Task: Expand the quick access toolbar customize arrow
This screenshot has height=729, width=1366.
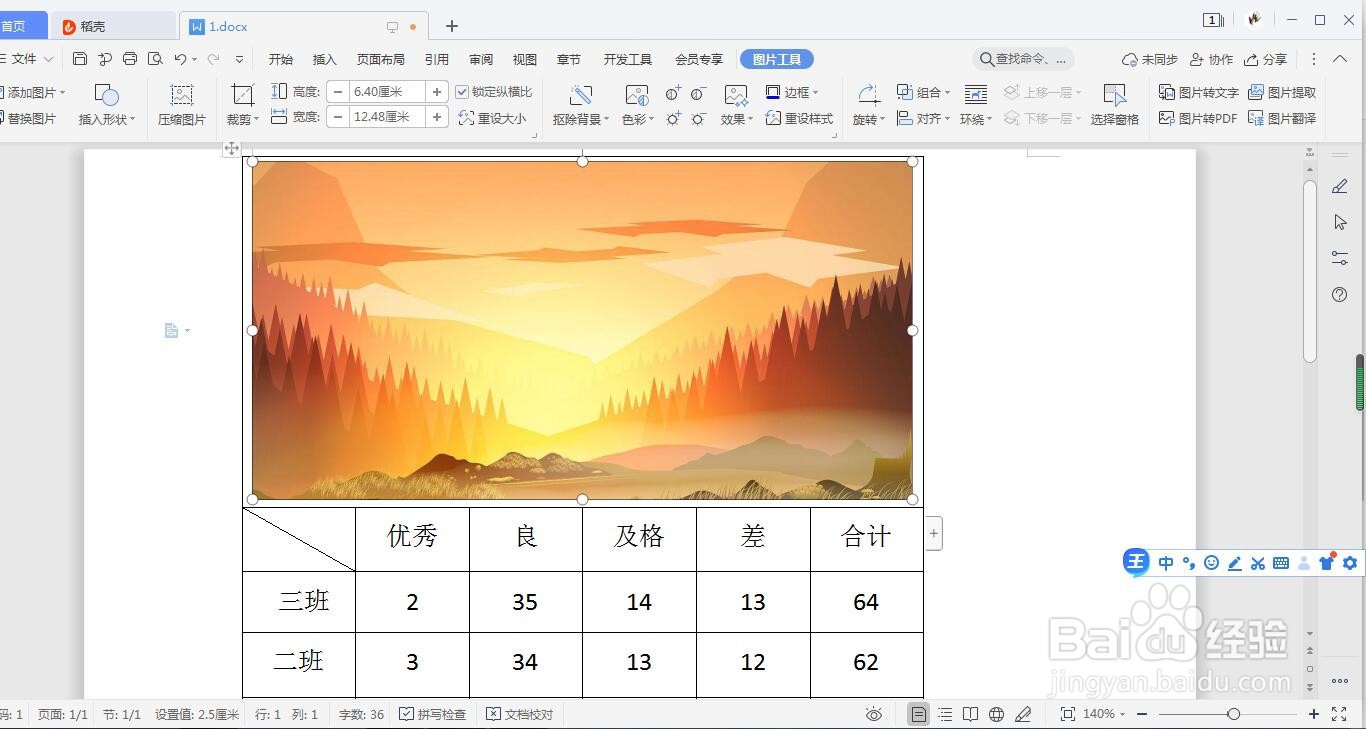Action: (x=240, y=59)
